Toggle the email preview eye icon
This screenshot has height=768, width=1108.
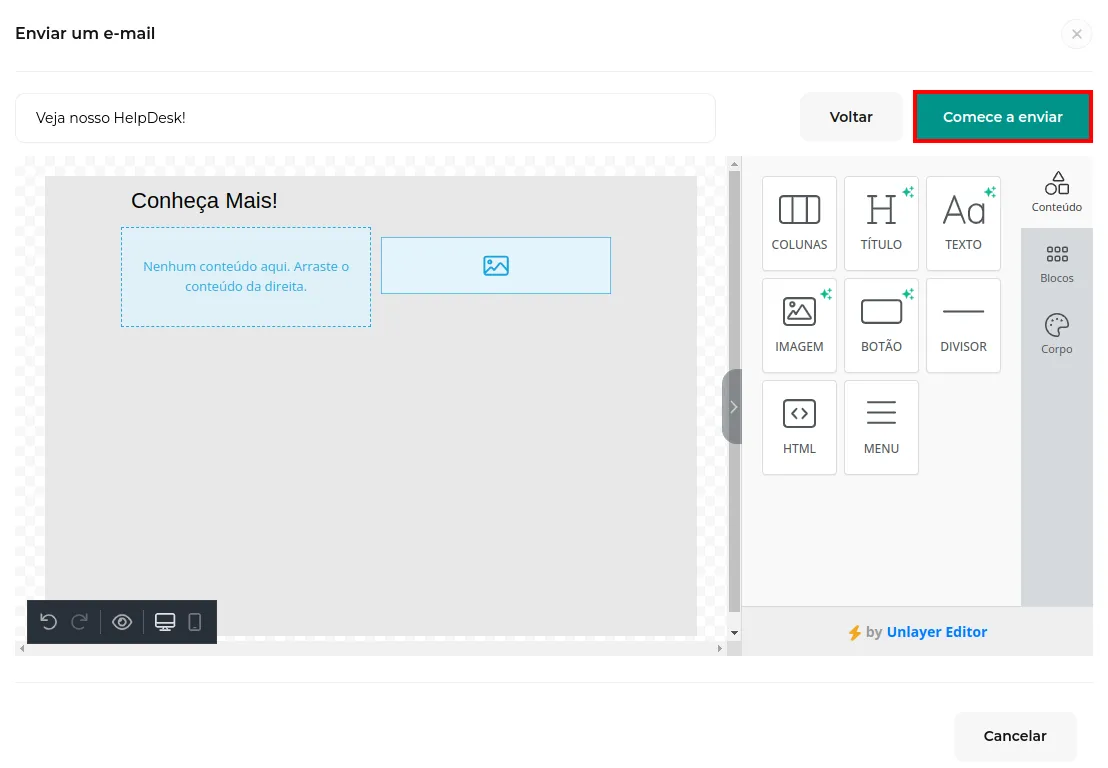[122, 622]
